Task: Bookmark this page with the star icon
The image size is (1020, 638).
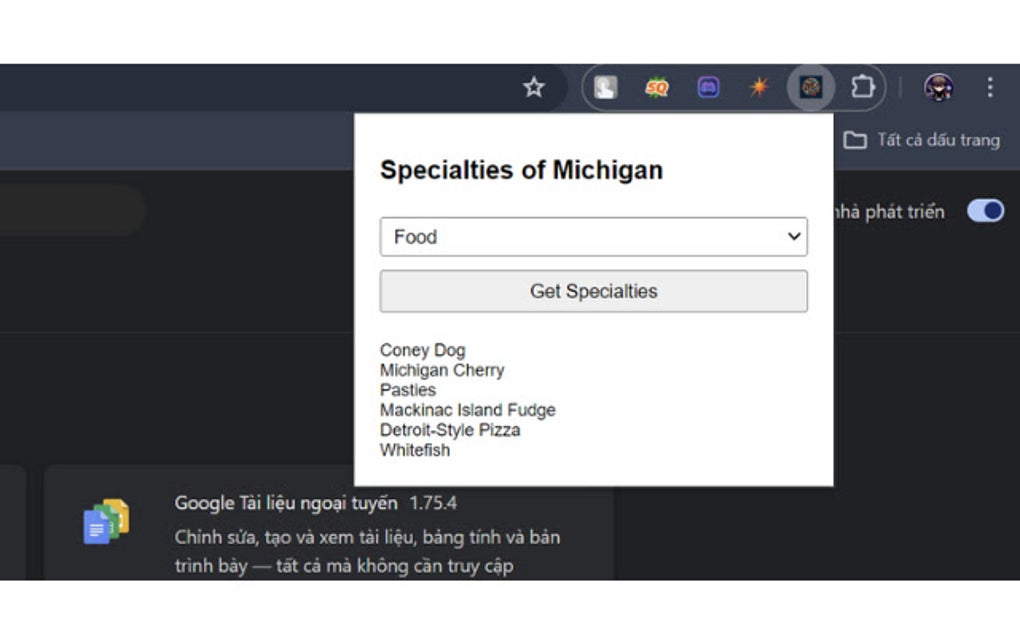Action: click(x=533, y=87)
